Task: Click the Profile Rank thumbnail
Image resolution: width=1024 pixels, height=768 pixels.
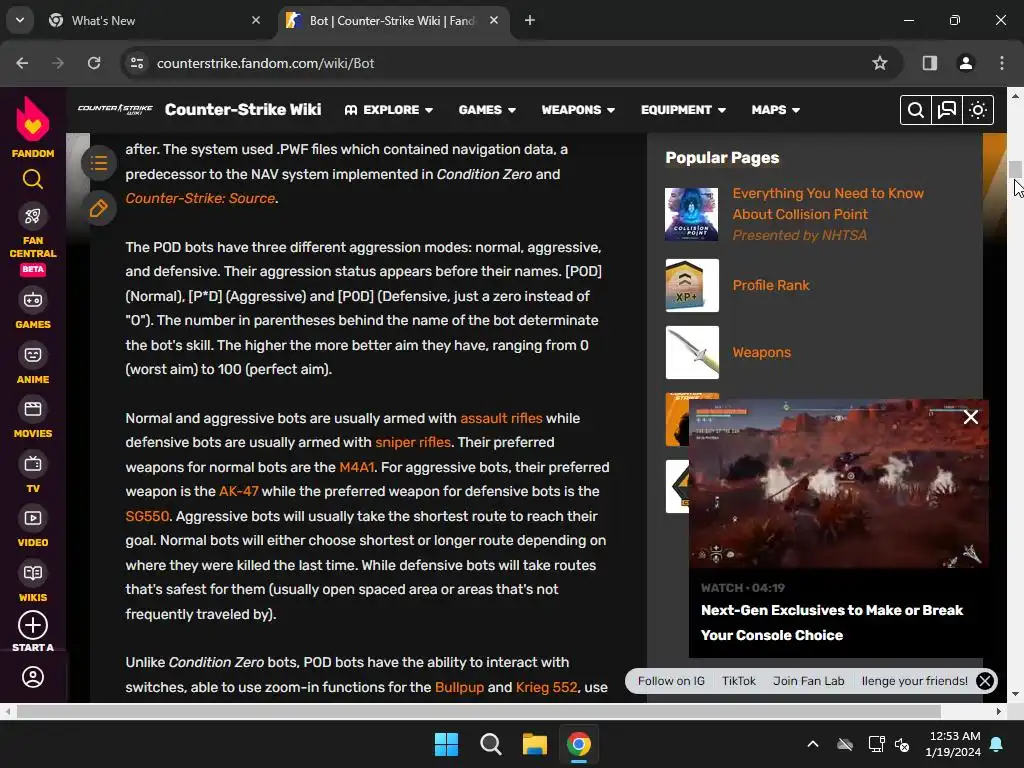Action: point(692,285)
